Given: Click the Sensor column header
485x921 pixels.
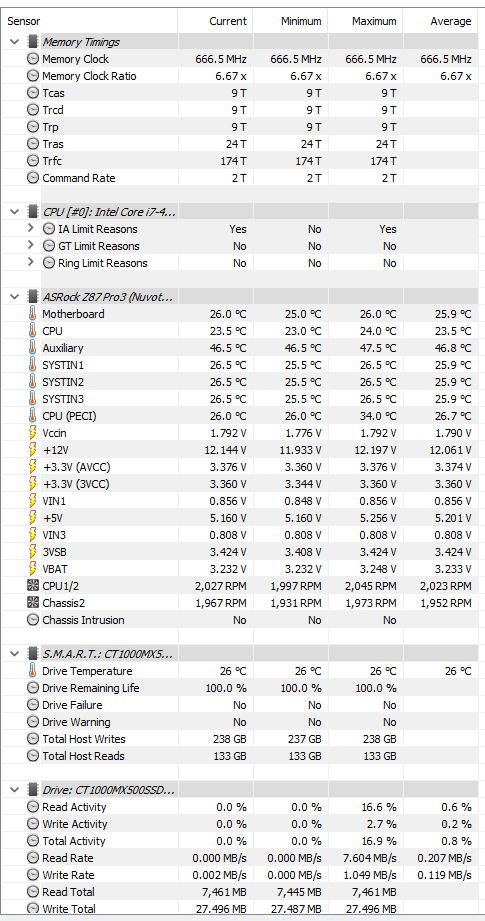Looking at the screenshot, I should tap(89, 21).
